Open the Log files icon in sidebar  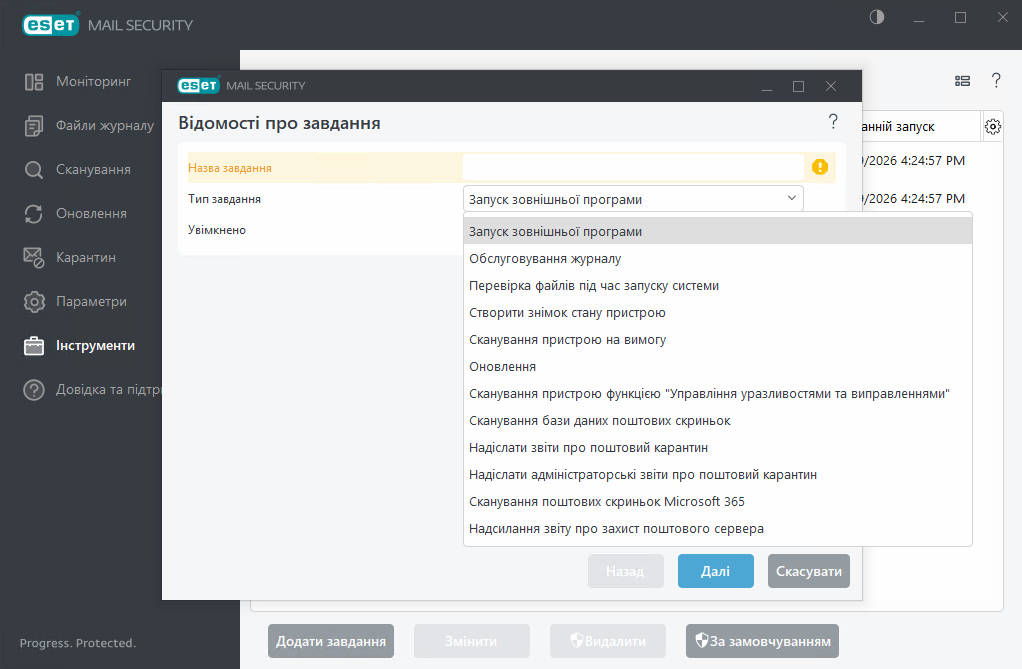click(x=34, y=126)
